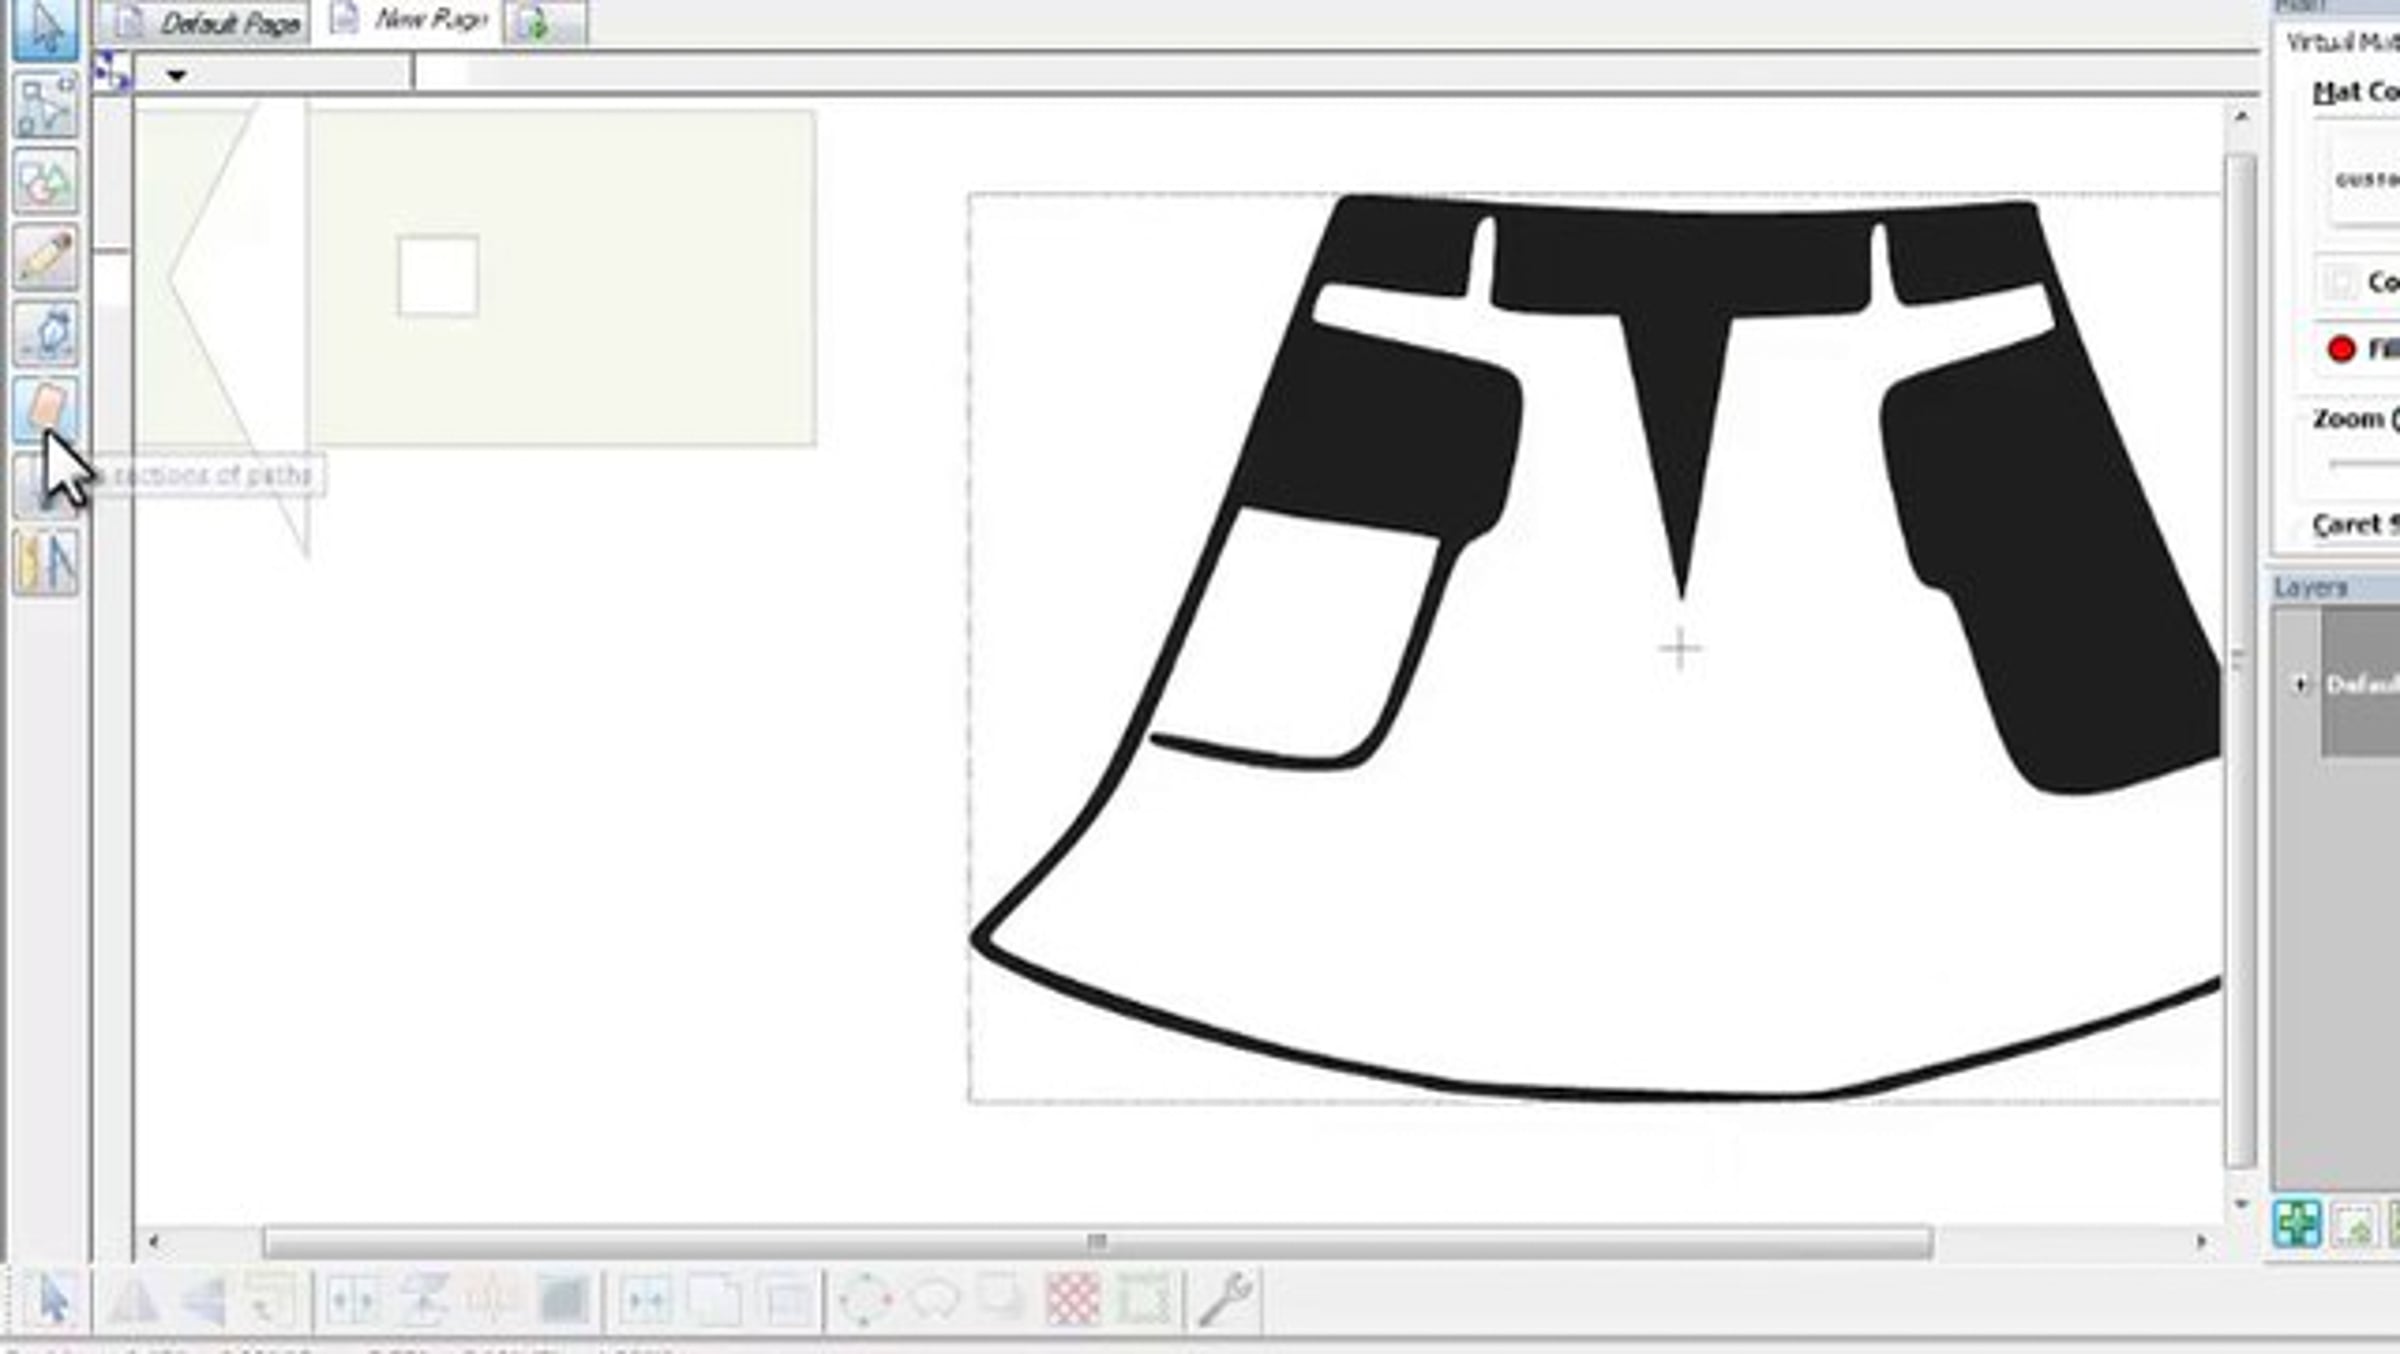The width and height of the screenshot is (2400, 1354).
Task: Activate the Pencil draw tool
Action: (45, 257)
